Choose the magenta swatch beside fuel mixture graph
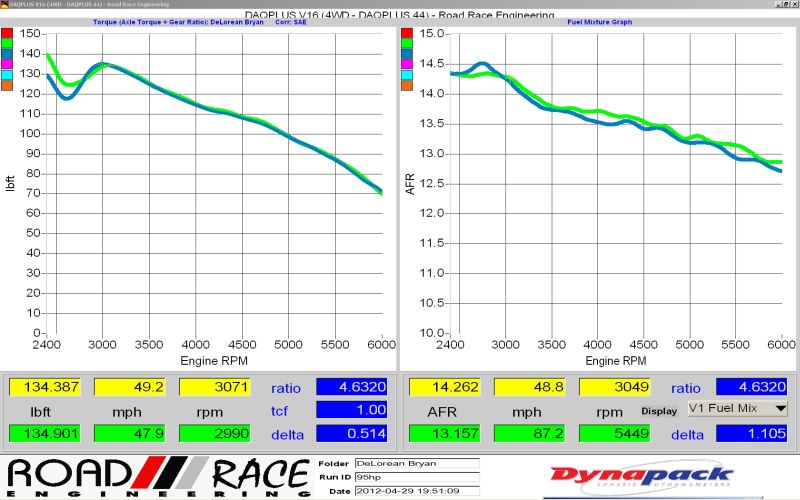The width and height of the screenshot is (800, 500). [x=406, y=64]
